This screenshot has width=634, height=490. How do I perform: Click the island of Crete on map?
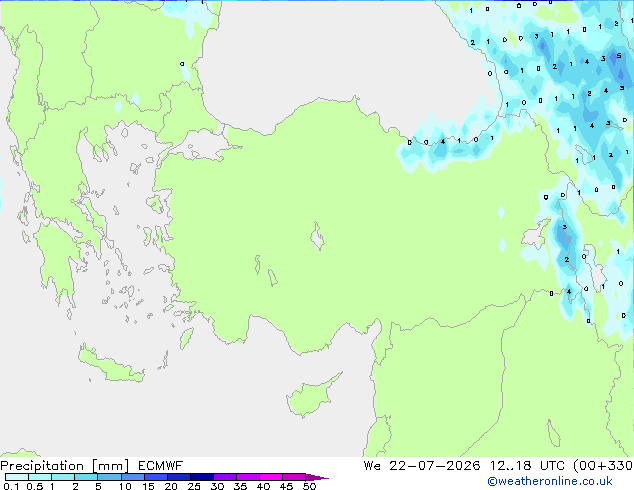pos(110,364)
